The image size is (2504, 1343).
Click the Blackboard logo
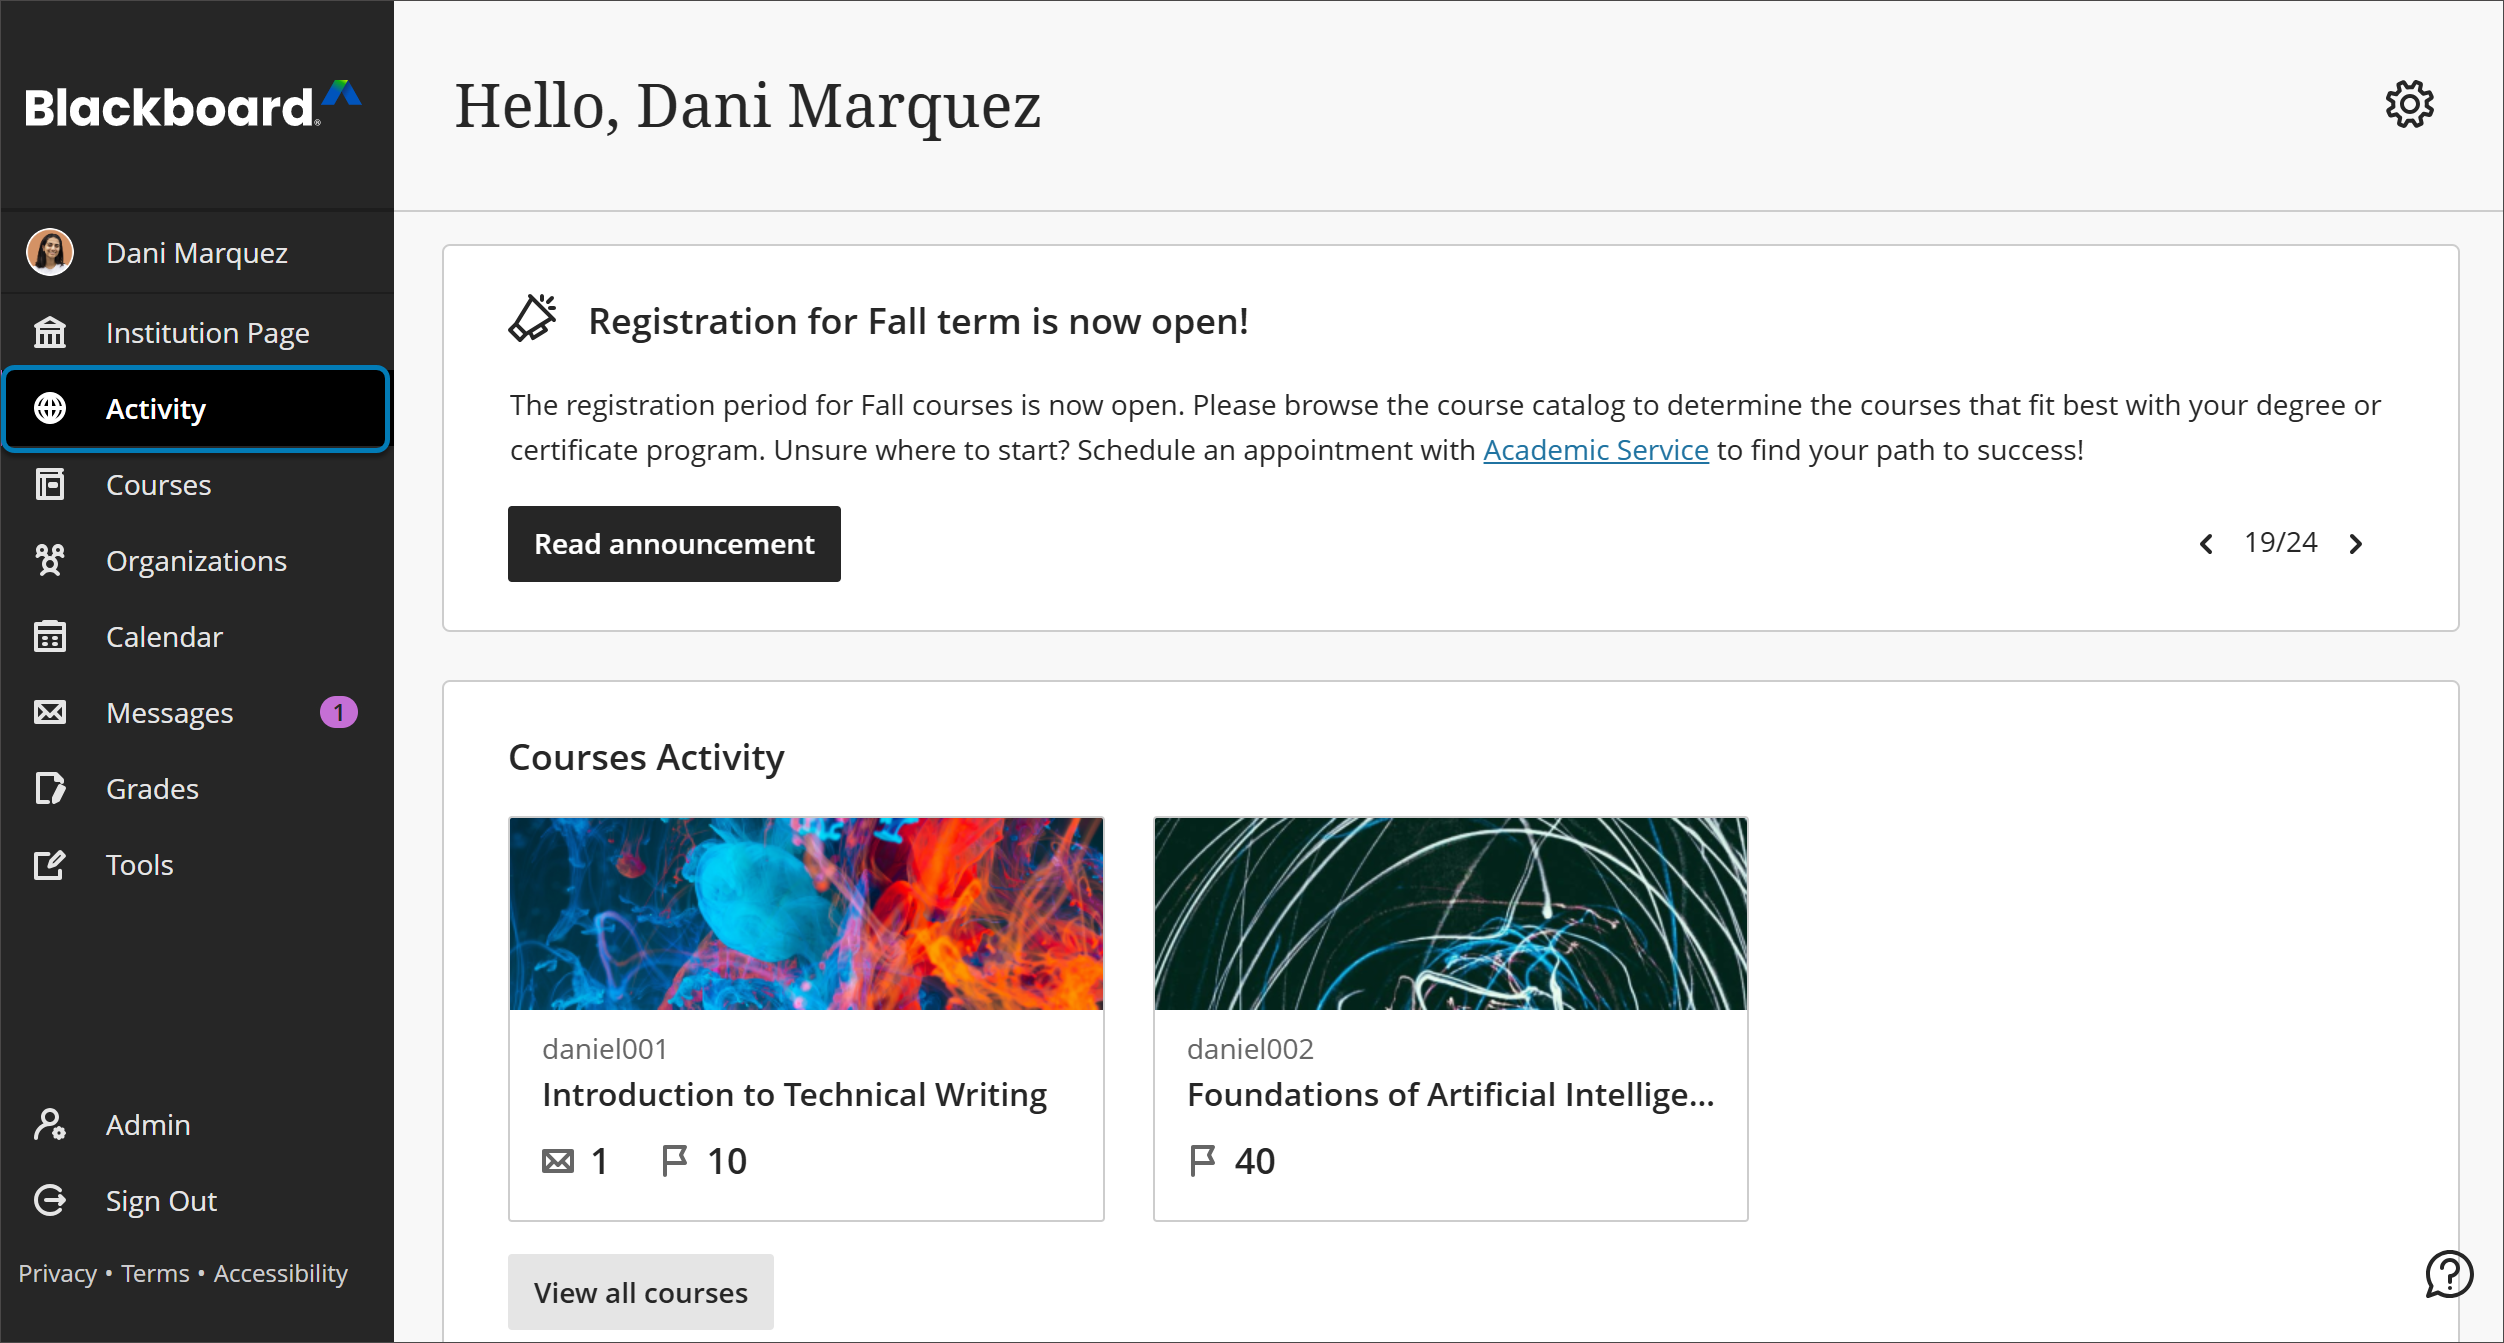[190, 105]
